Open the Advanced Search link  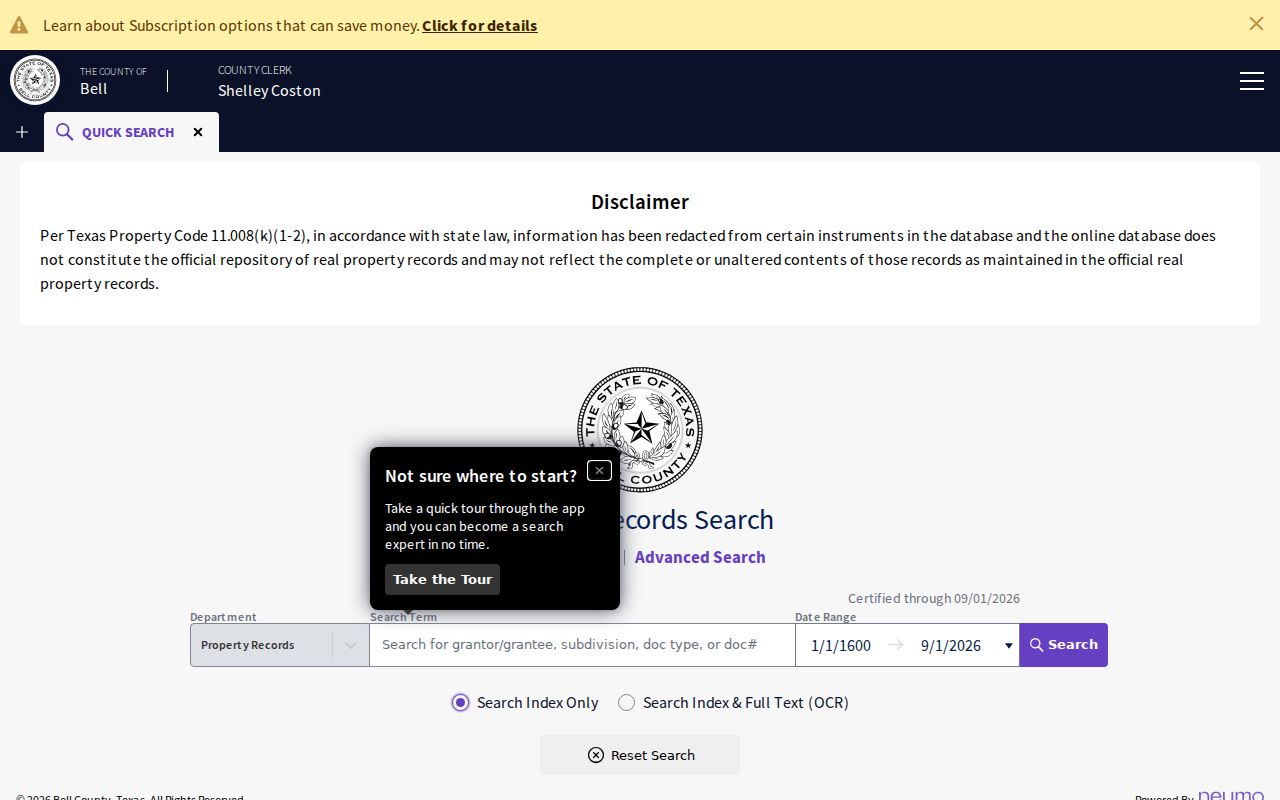click(700, 557)
